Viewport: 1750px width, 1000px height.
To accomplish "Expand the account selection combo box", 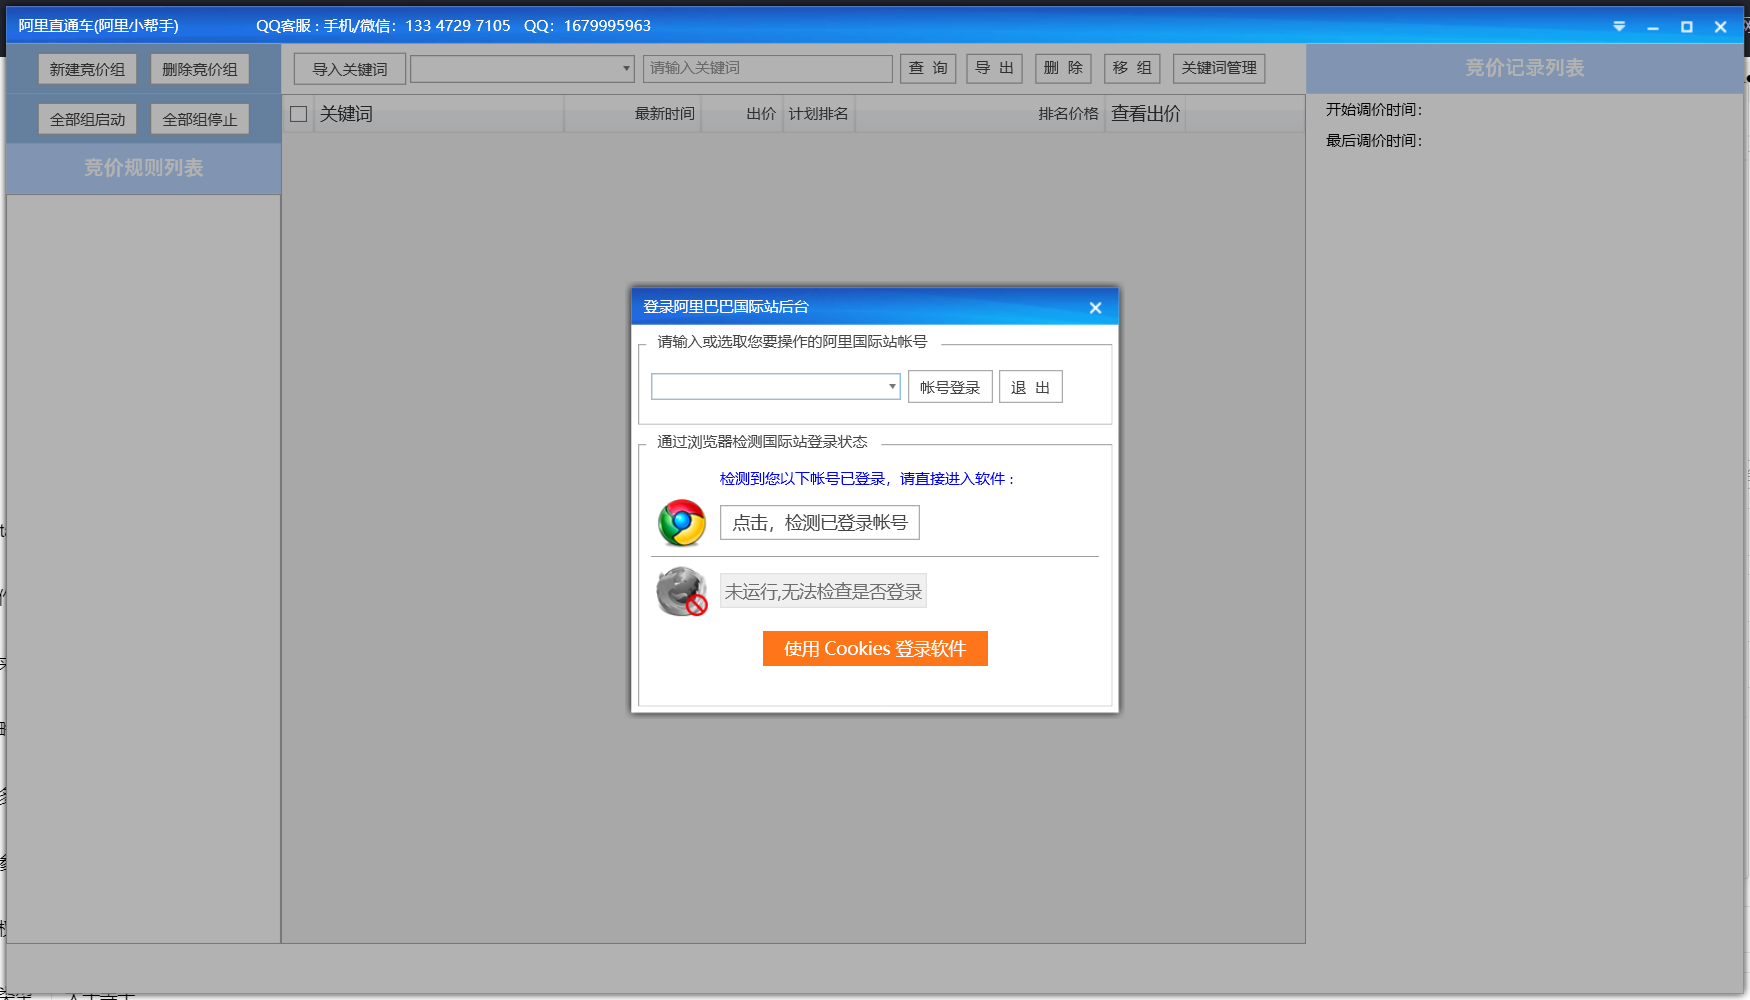I will pos(892,386).
